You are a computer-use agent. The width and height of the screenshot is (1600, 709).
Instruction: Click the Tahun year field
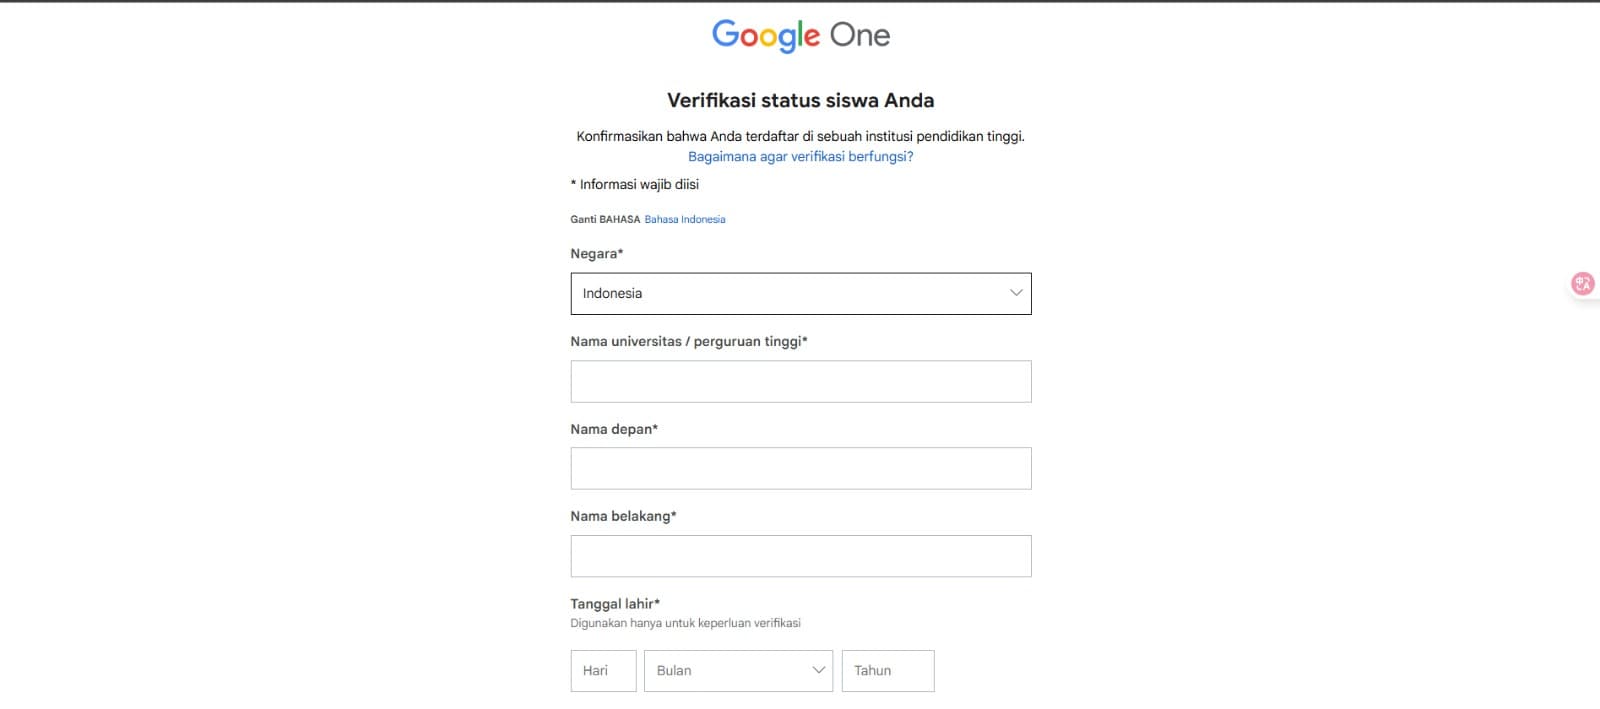(888, 670)
